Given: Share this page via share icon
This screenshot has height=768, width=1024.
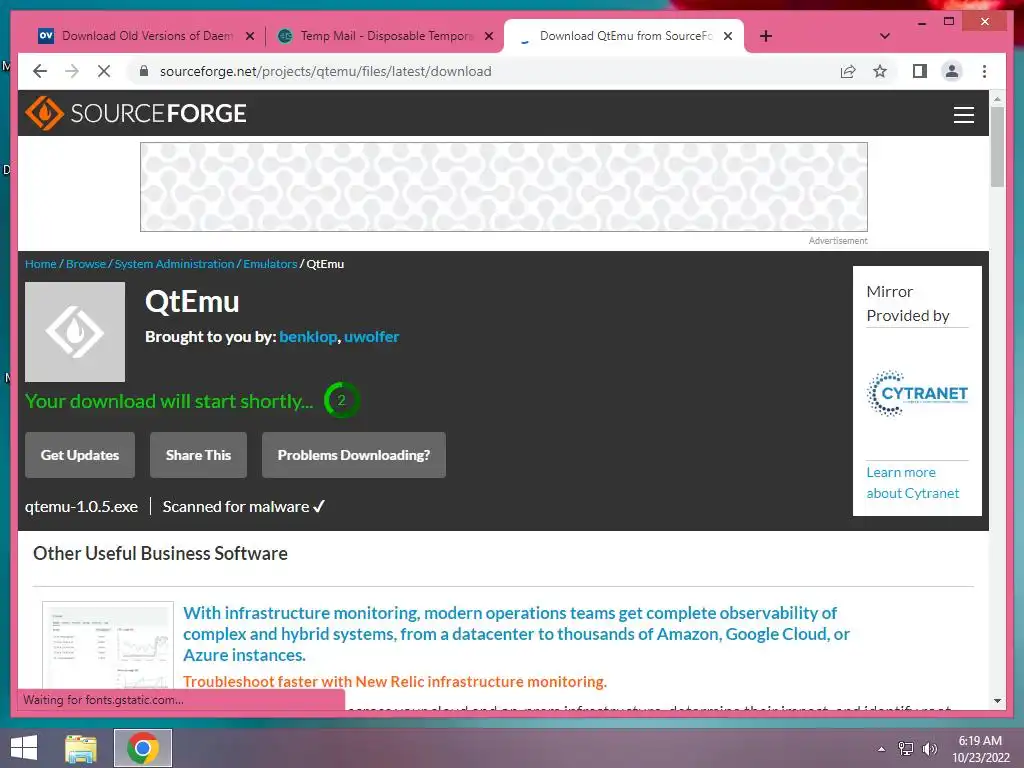Looking at the screenshot, I should pyautogui.click(x=848, y=71).
